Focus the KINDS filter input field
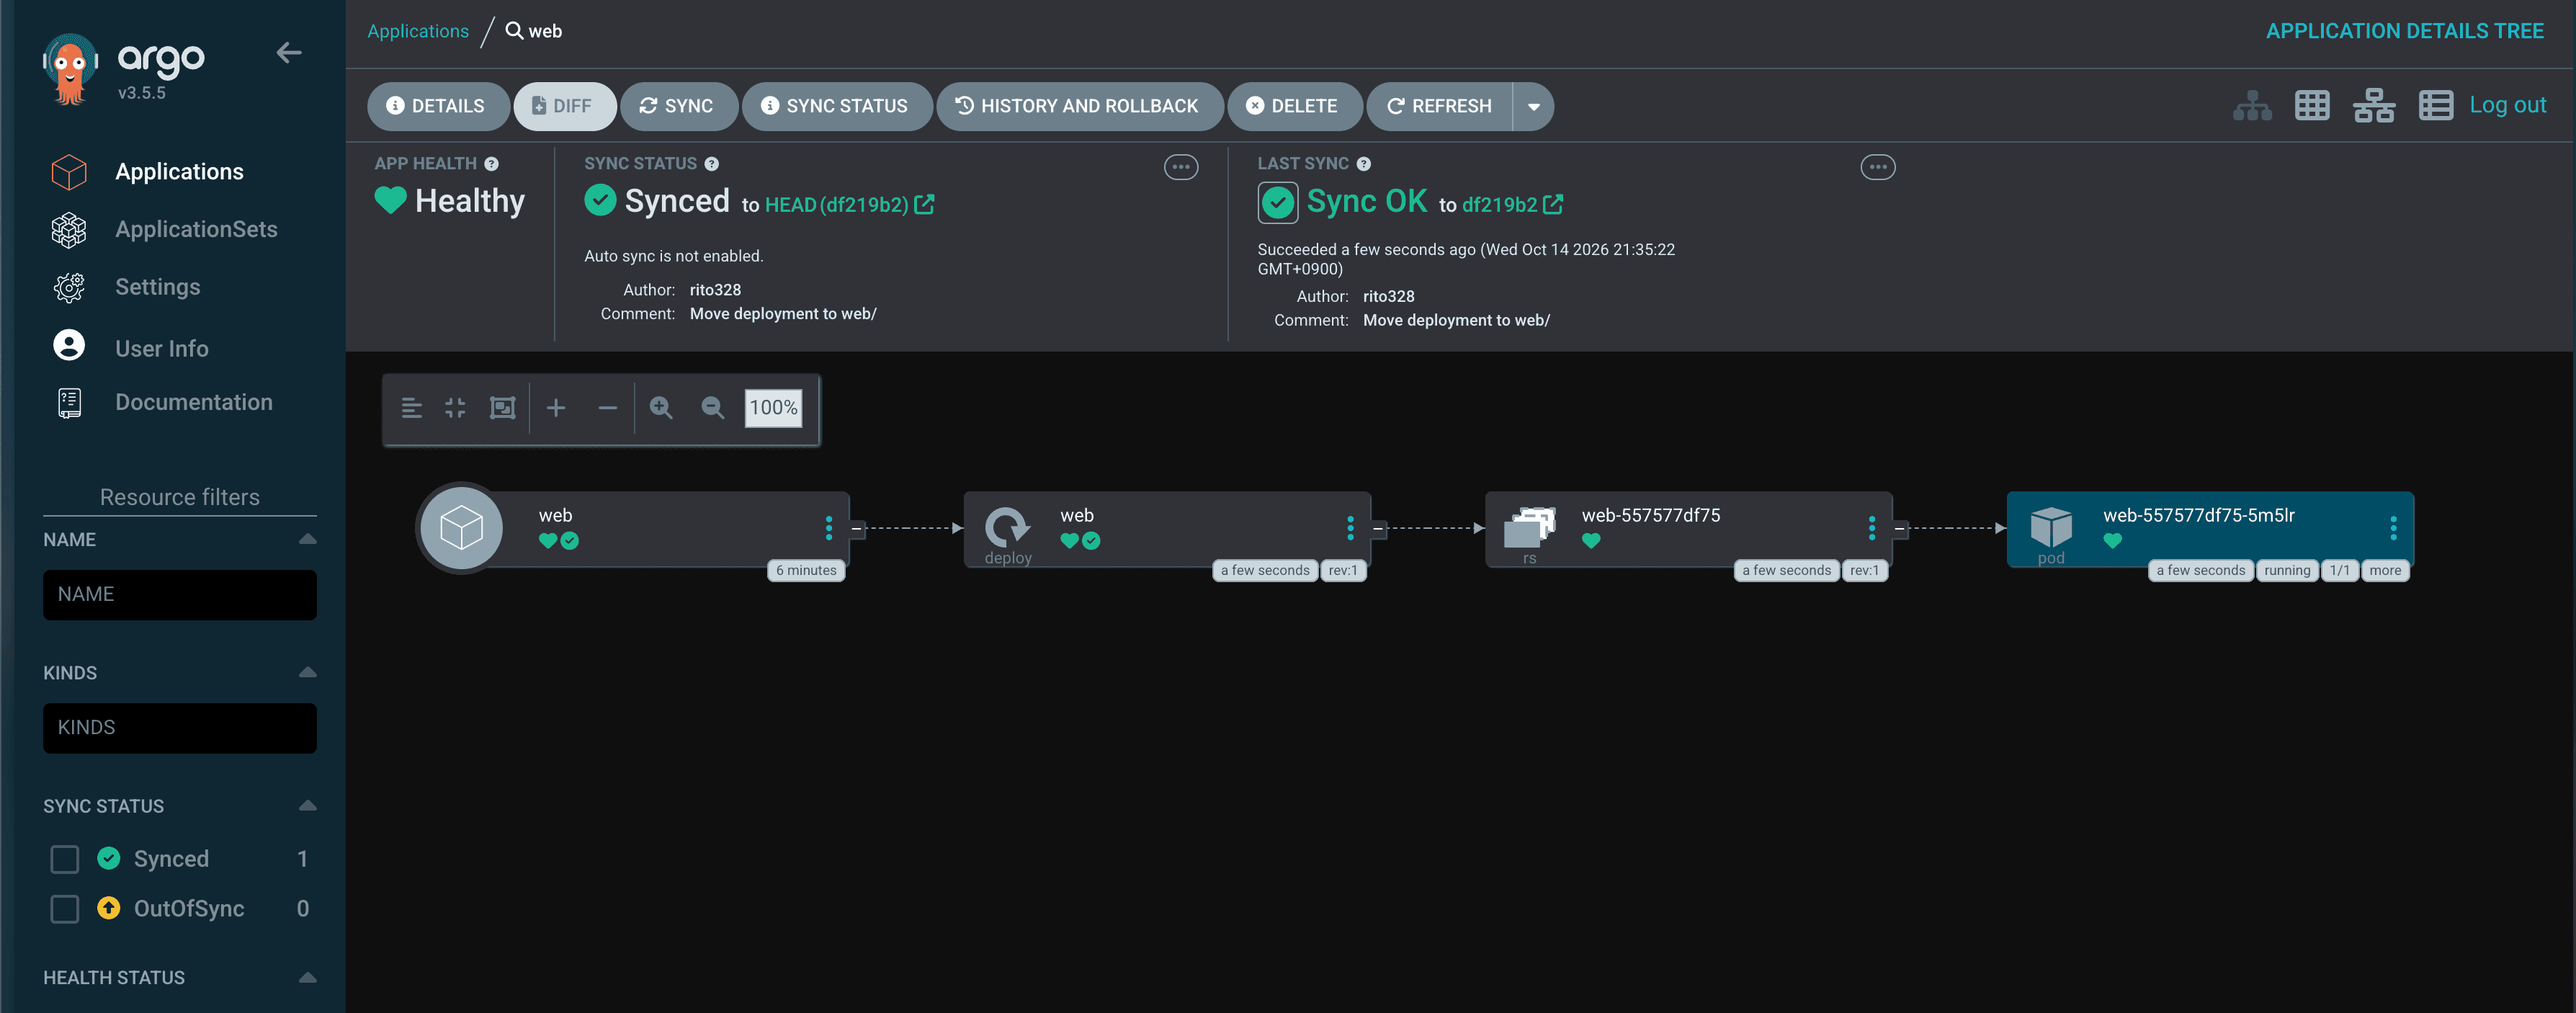The image size is (2576, 1013). click(x=180, y=728)
